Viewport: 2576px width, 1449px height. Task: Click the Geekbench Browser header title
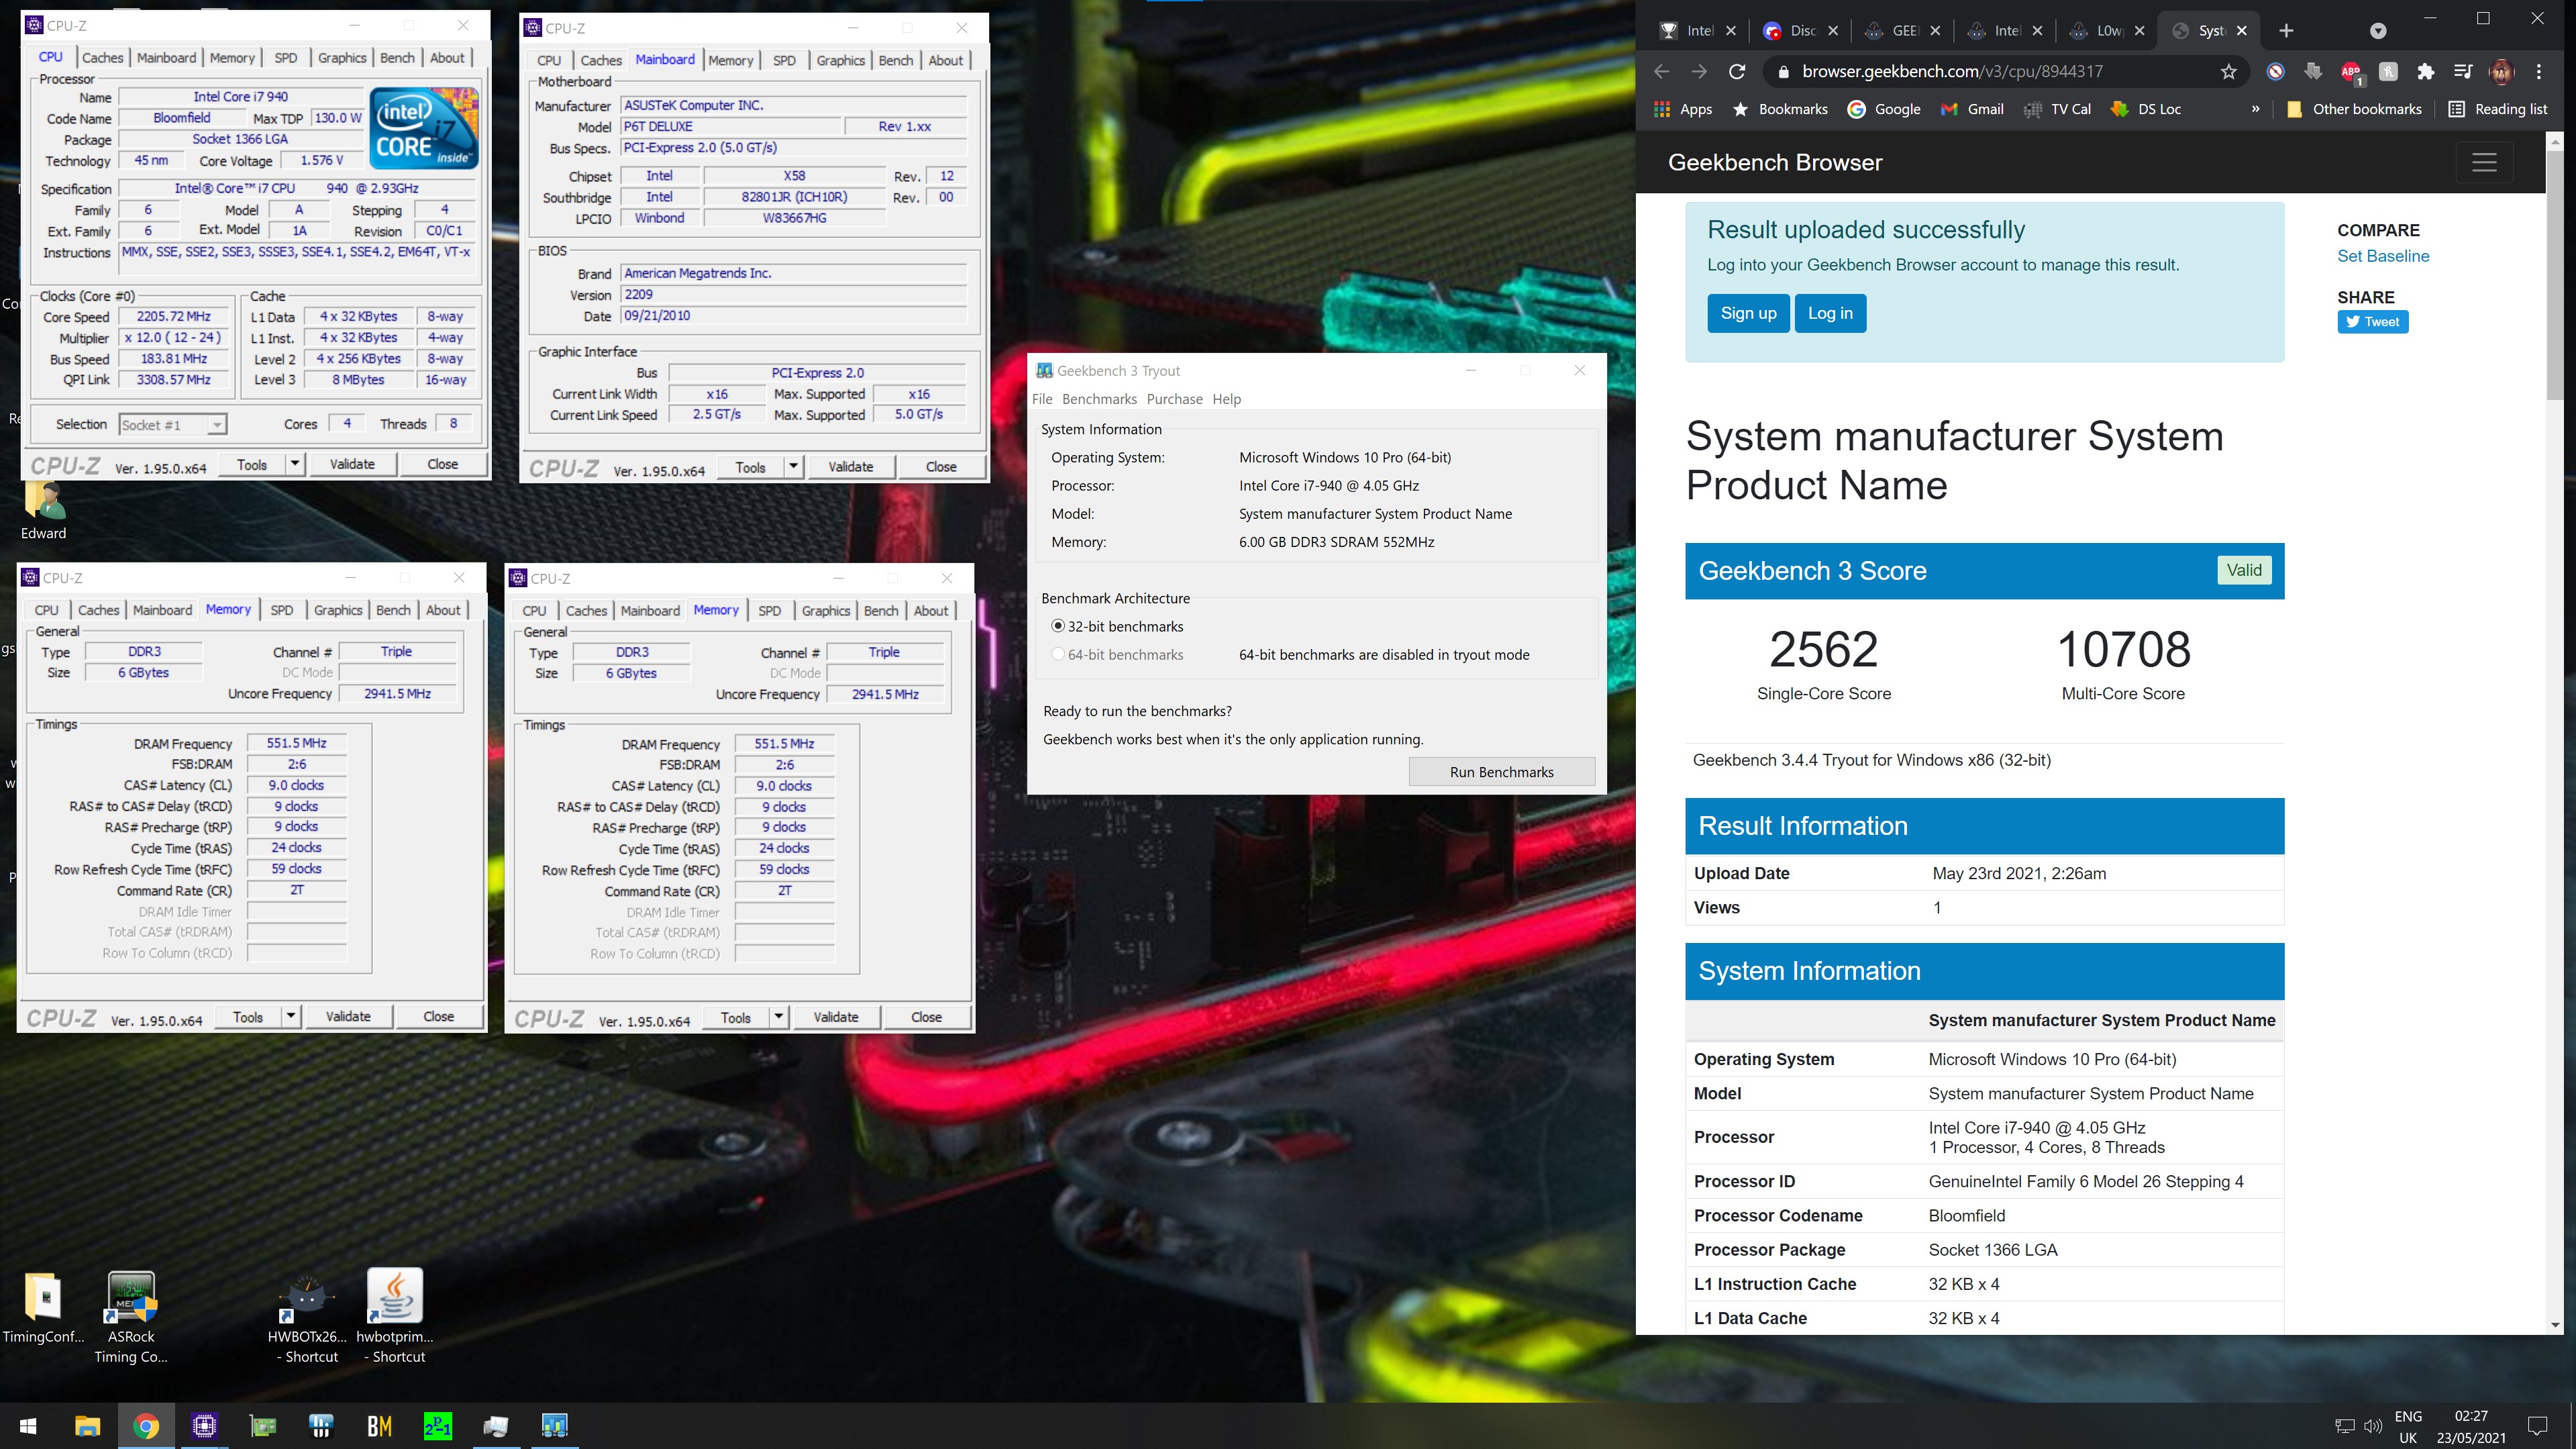point(1775,162)
